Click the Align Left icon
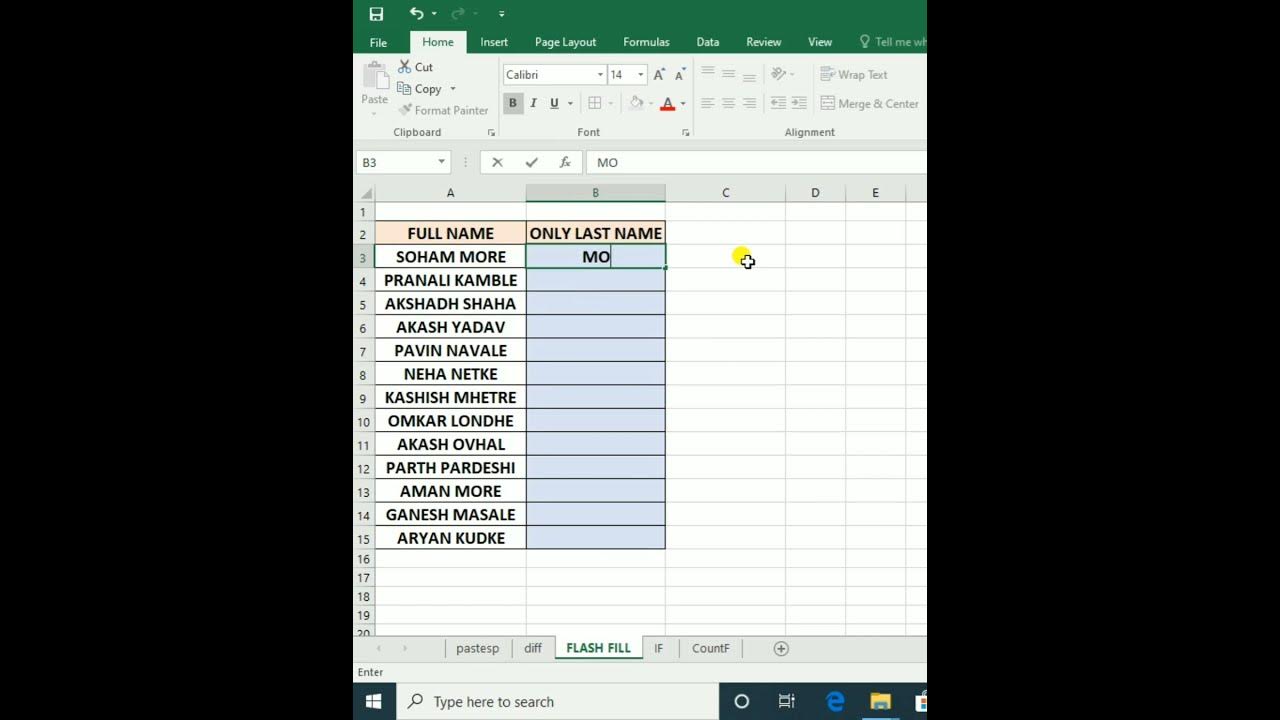Viewport: 1280px width, 720px height. pos(708,103)
